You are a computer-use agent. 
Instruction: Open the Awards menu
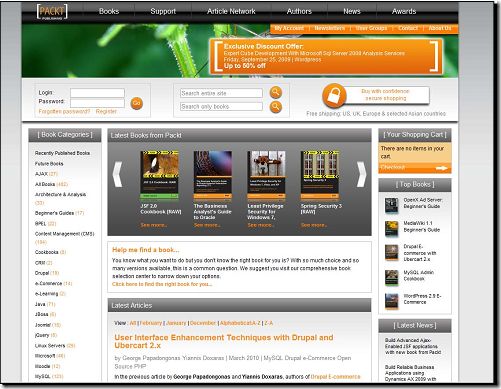(x=404, y=11)
